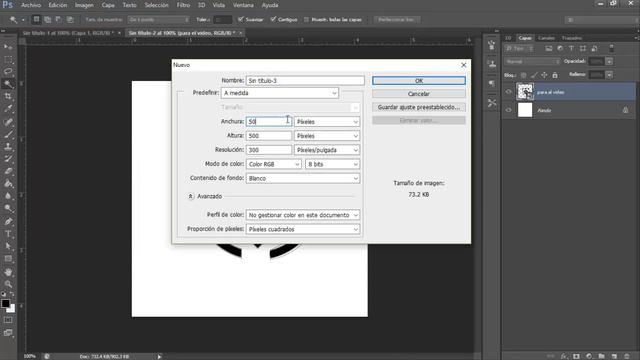Click the Nombre input field

[305, 81]
